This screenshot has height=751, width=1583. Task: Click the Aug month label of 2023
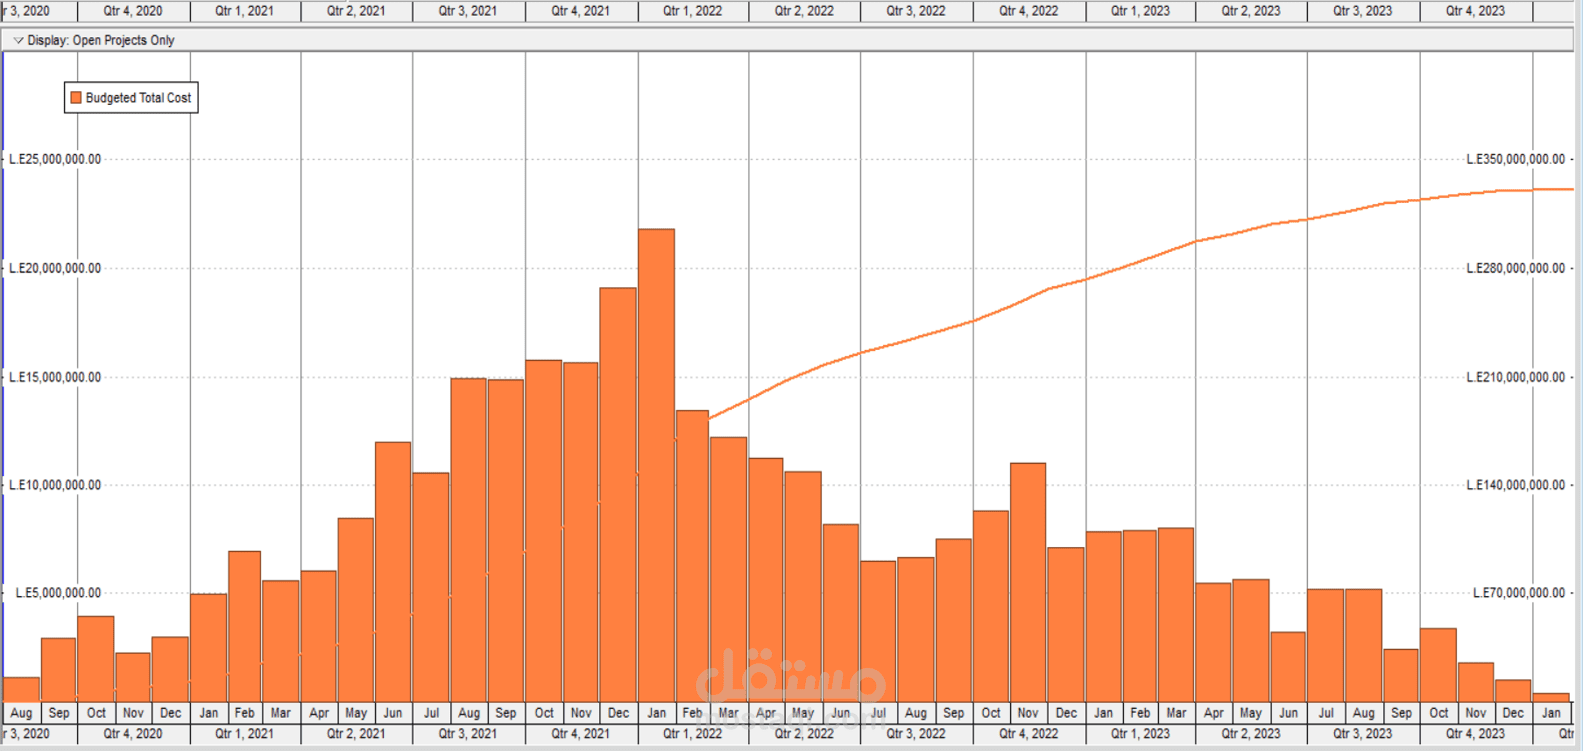pos(1363,713)
